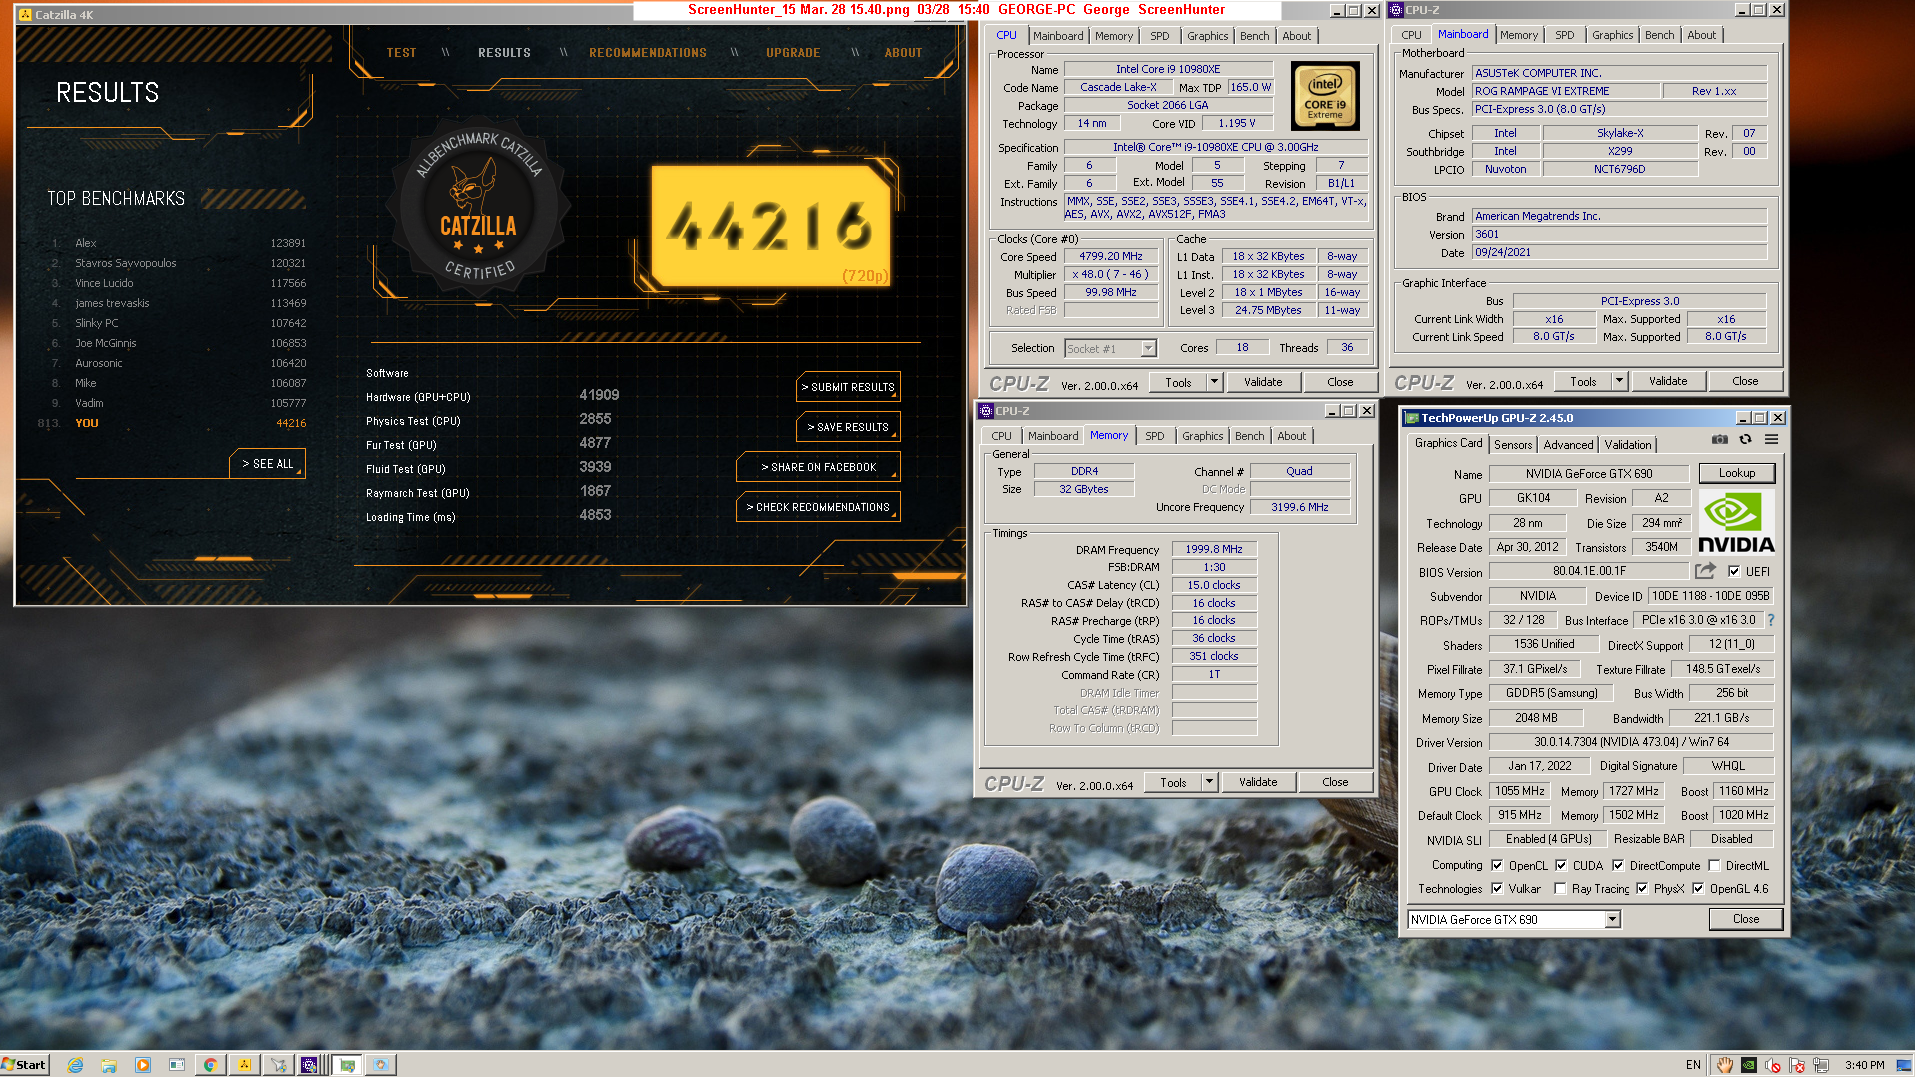Click the Start button

click(x=24, y=1065)
